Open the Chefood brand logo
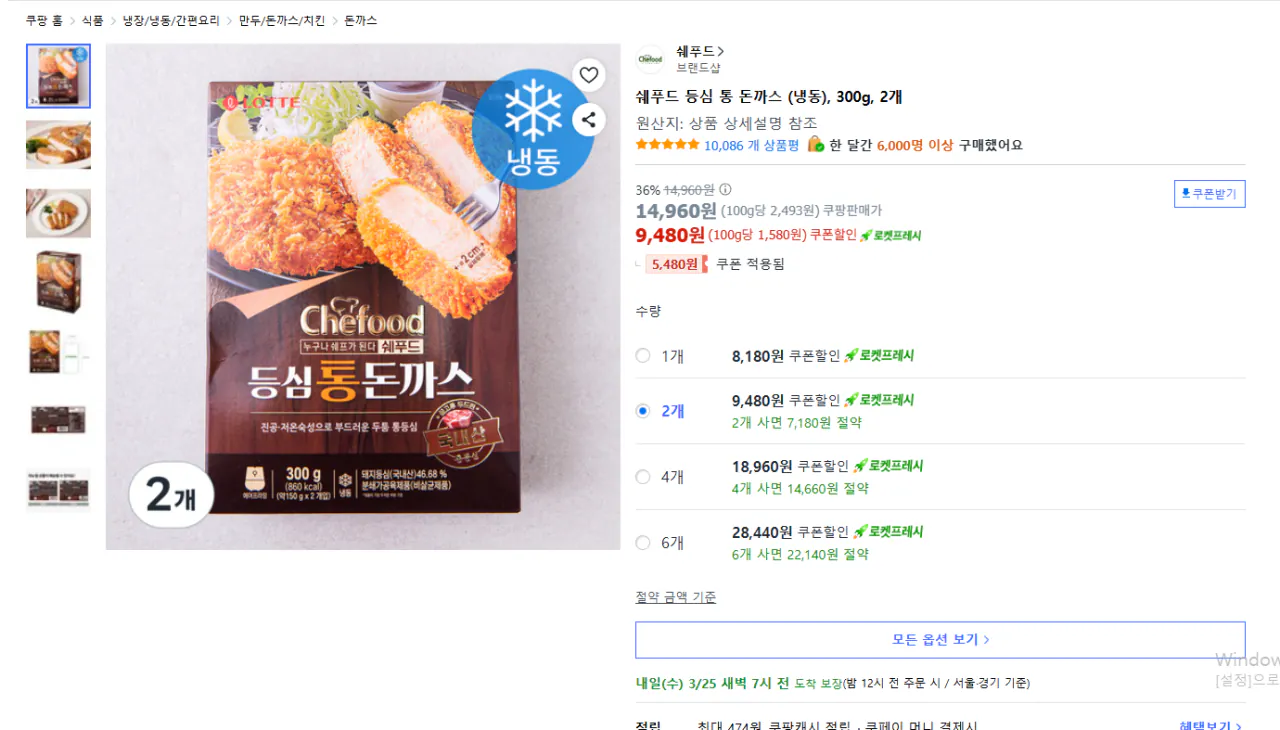 650,60
